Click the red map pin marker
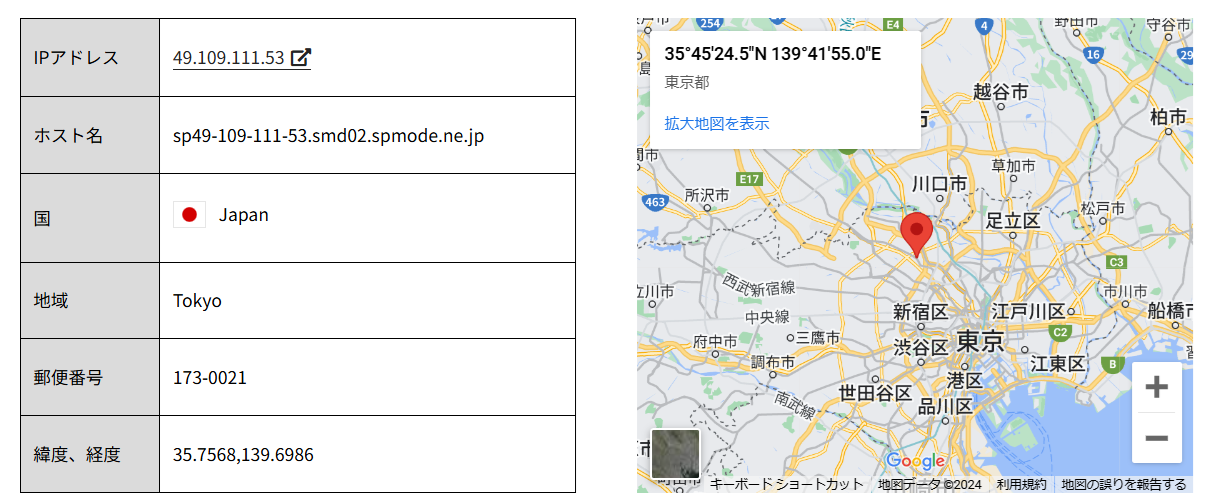Image resolution: width=1214 pixels, height=503 pixels. 917,235
